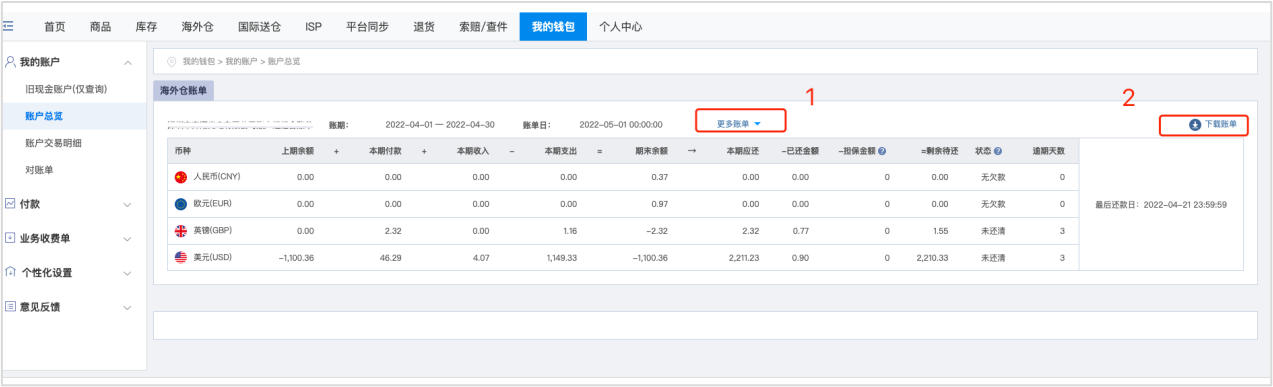Click the 我的账户 sidebar heading label
The image size is (1273, 387).
click(40, 62)
